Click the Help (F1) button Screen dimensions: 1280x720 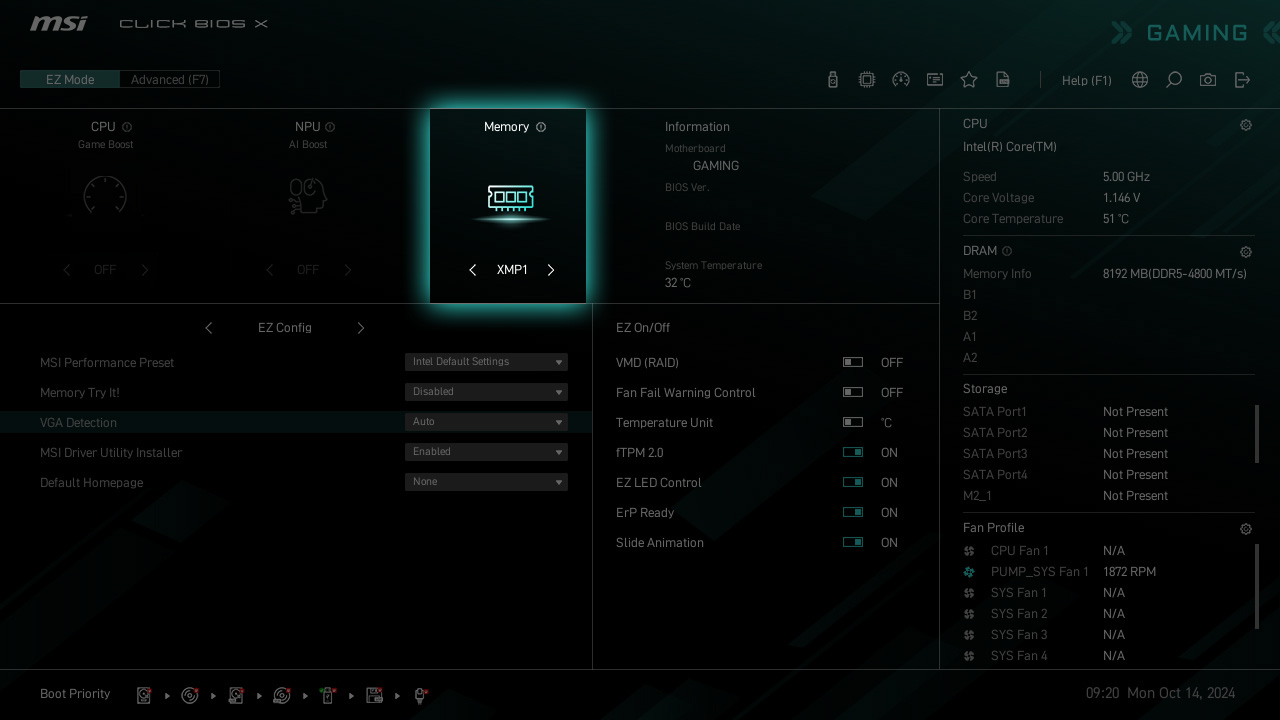click(x=1086, y=81)
